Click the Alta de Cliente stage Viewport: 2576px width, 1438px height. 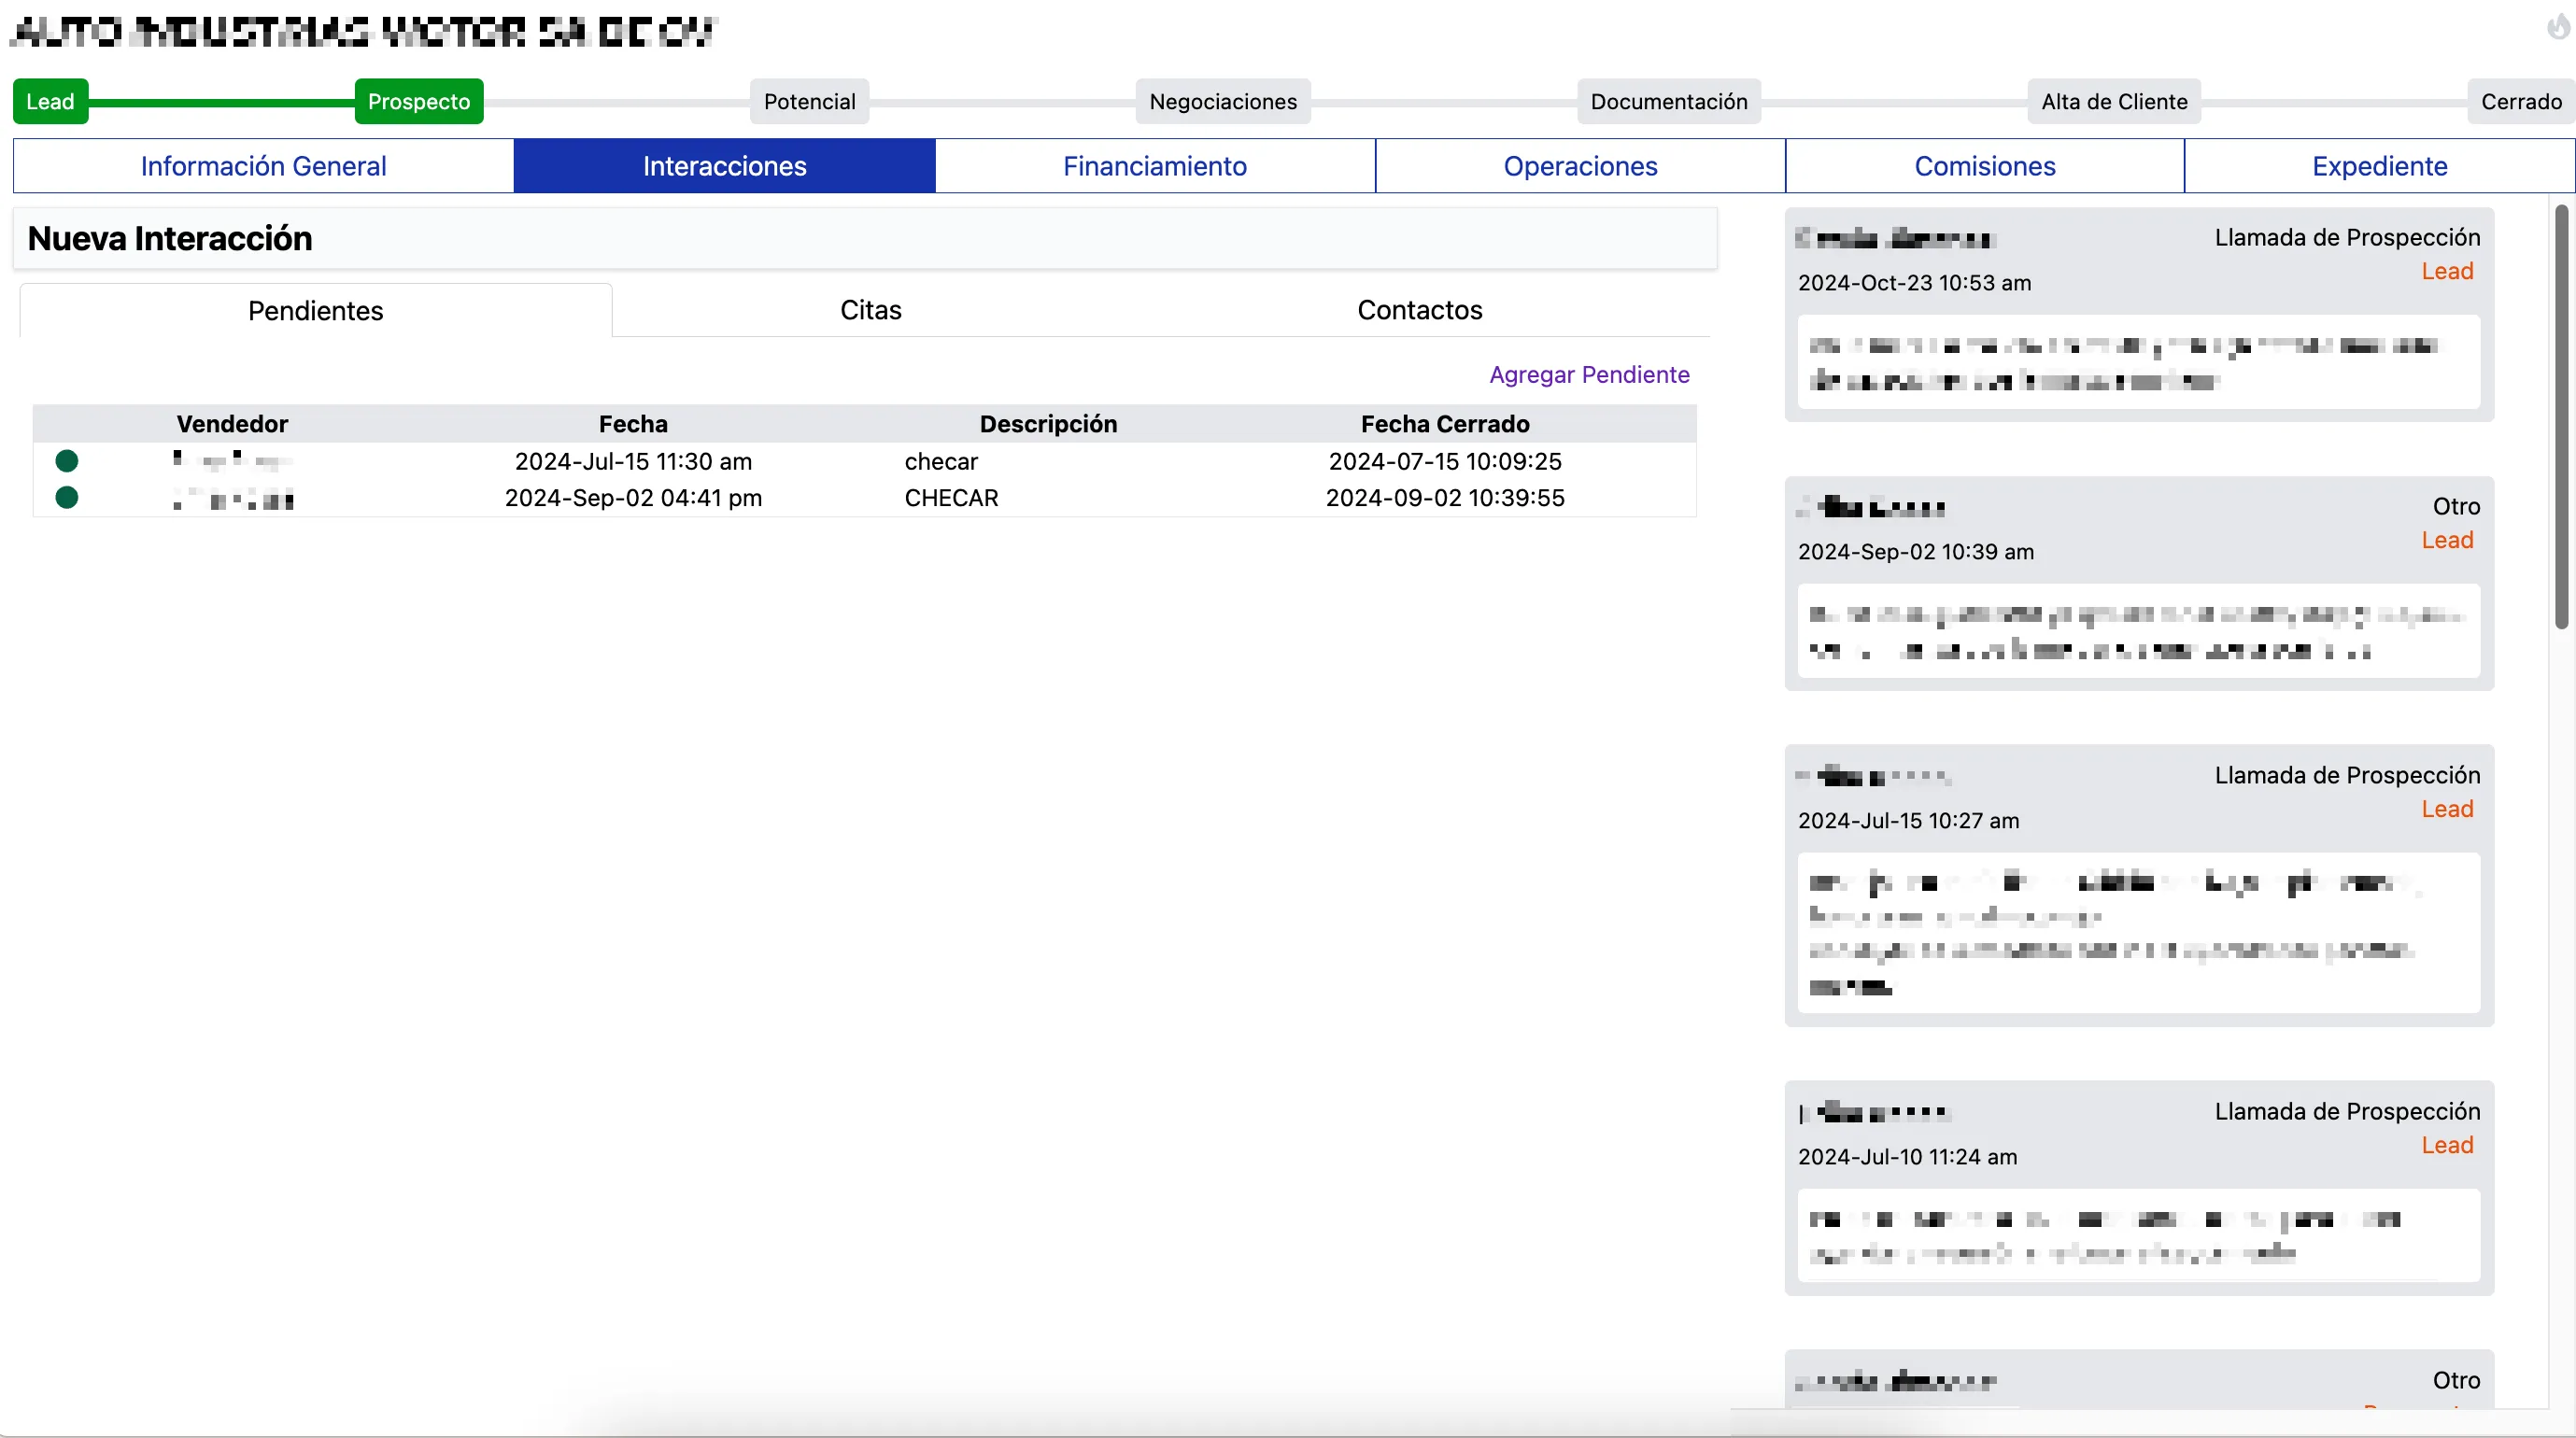click(x=2114, y=101)
